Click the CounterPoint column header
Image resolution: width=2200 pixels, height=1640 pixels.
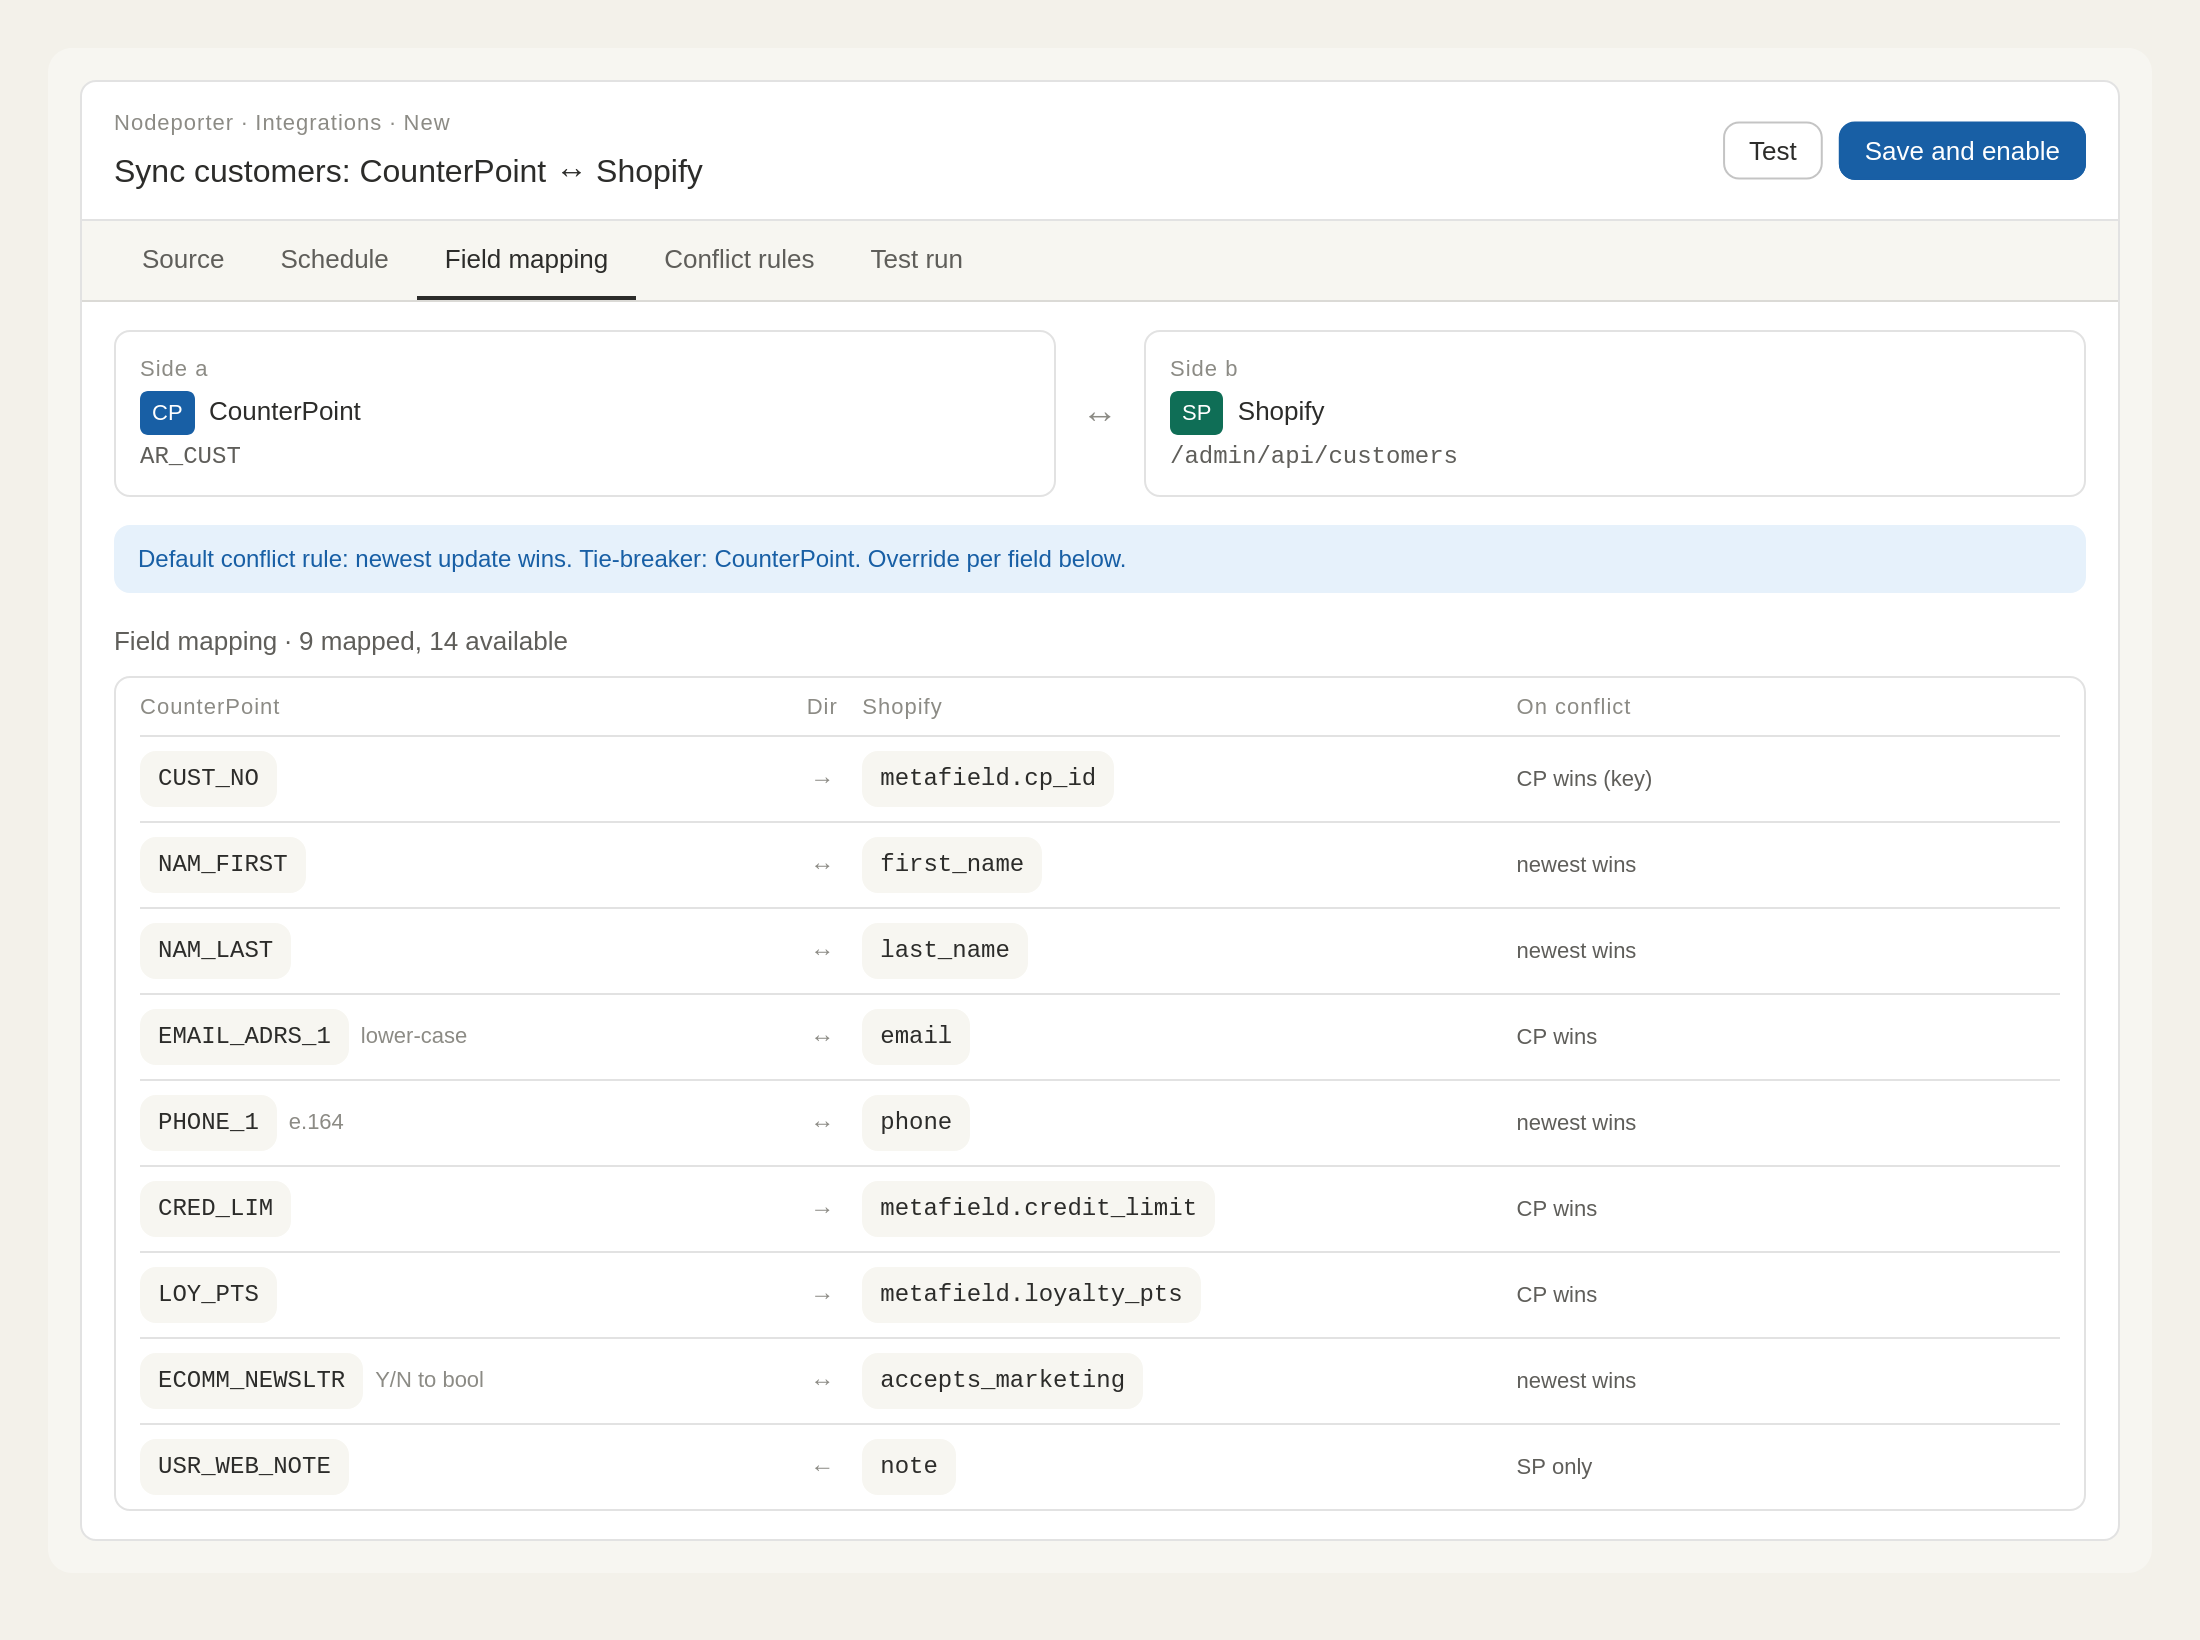pos(210,707)
